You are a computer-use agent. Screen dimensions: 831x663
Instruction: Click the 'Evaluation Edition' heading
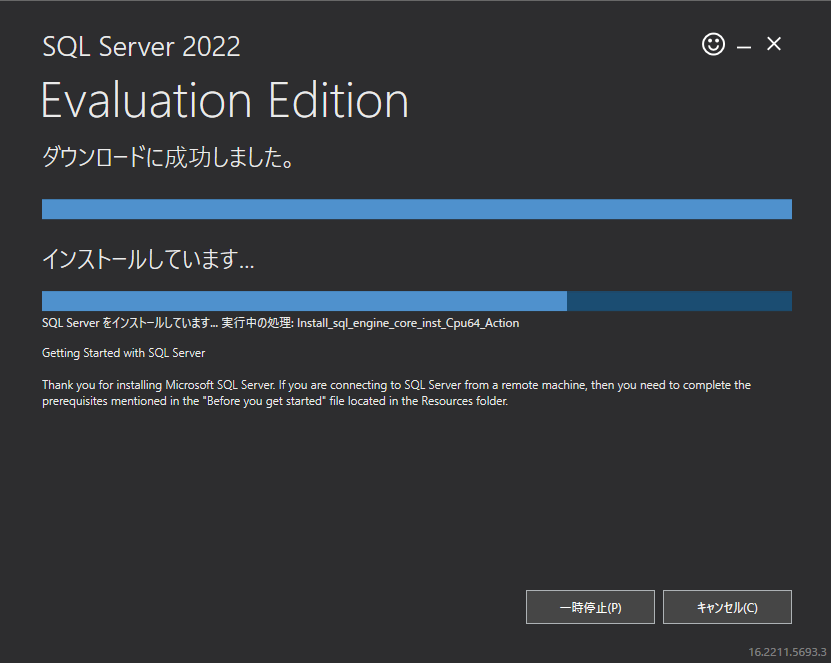[x=225, y=101]
